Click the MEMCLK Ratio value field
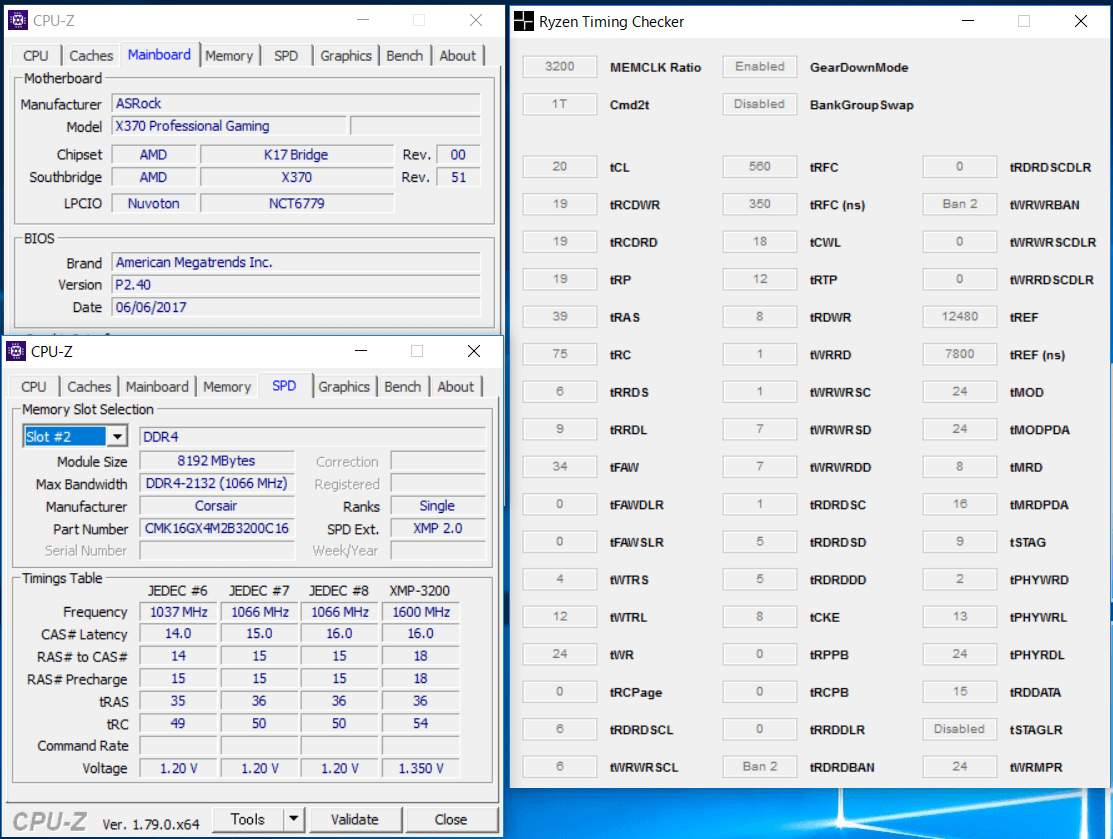Screen dimensions: 1113x839 (560, 67)
